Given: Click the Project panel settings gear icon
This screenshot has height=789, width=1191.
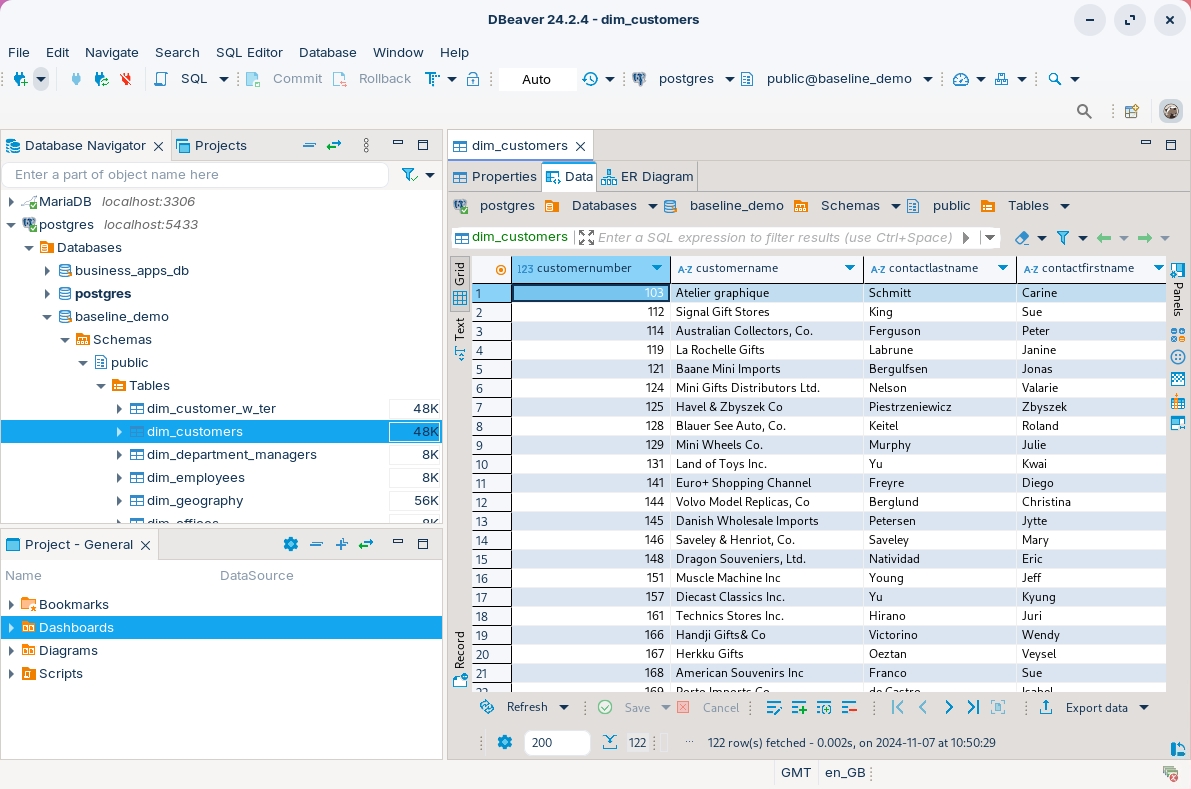Looking at the screenshot, I should click(291, 544).
